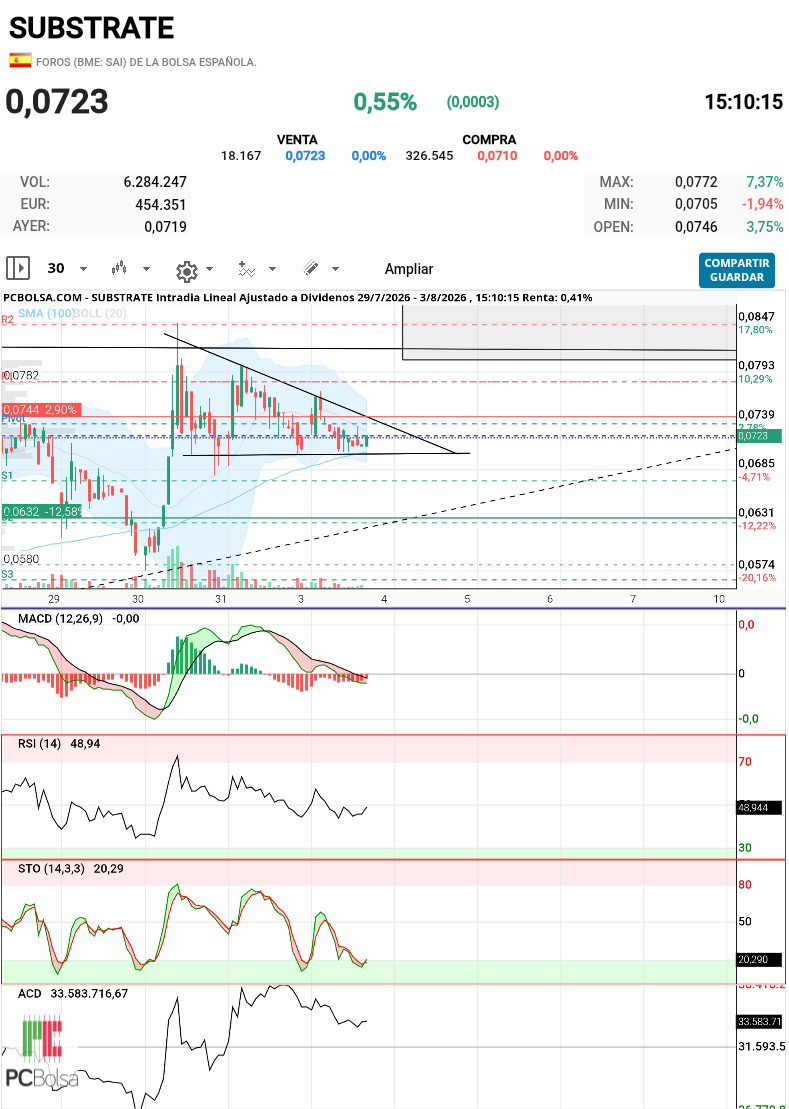Click the EUR value 454.351
Viewport: 789px width, 1109px height.
click(162, 204)
